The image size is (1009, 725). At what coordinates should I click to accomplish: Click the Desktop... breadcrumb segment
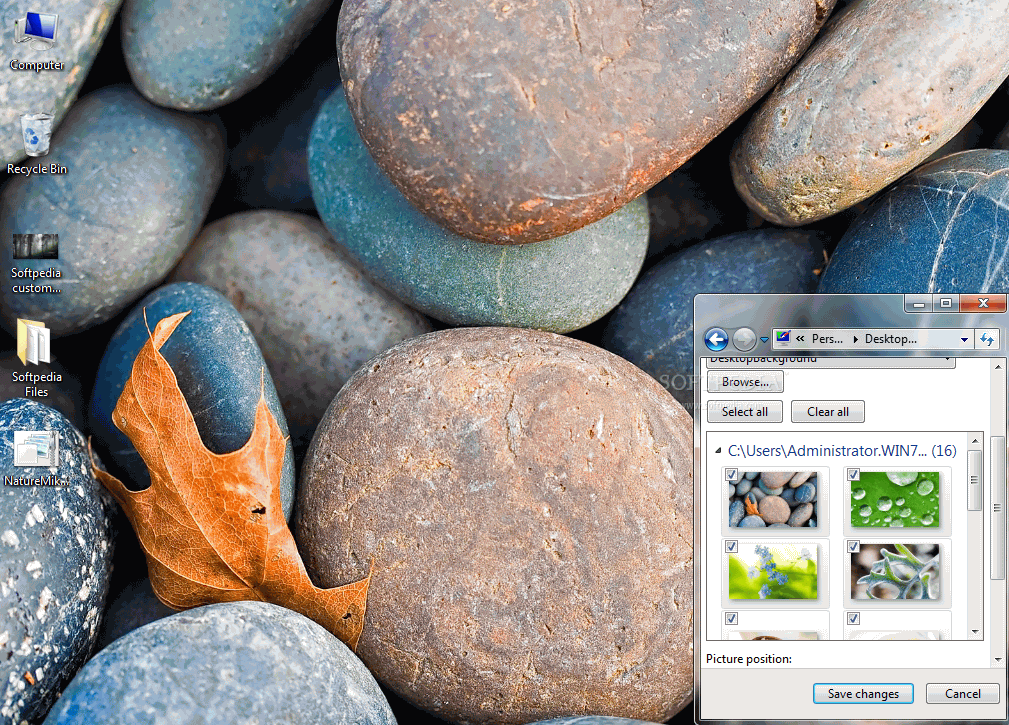tap(891, 339)
